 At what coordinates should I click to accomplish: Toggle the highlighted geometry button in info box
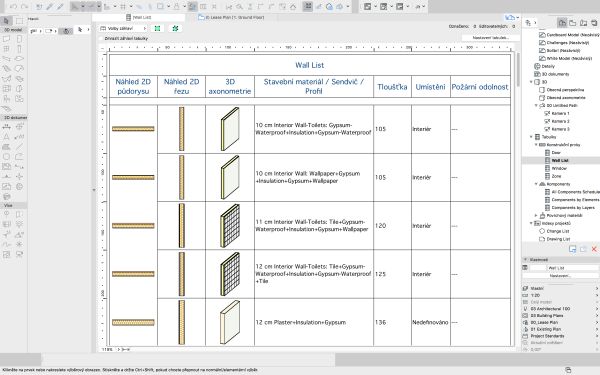click(x=66, y=31)
